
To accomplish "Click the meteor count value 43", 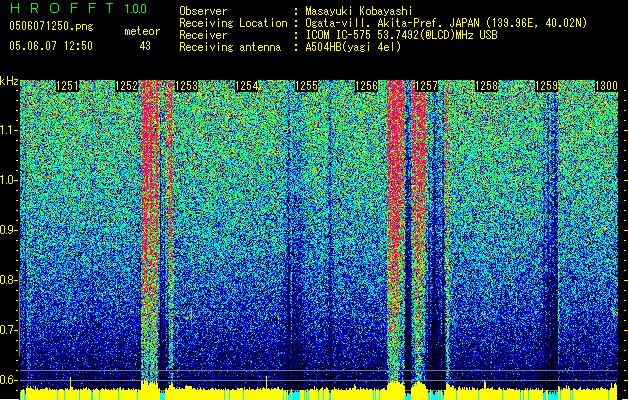I will click(x=145, y=46).
